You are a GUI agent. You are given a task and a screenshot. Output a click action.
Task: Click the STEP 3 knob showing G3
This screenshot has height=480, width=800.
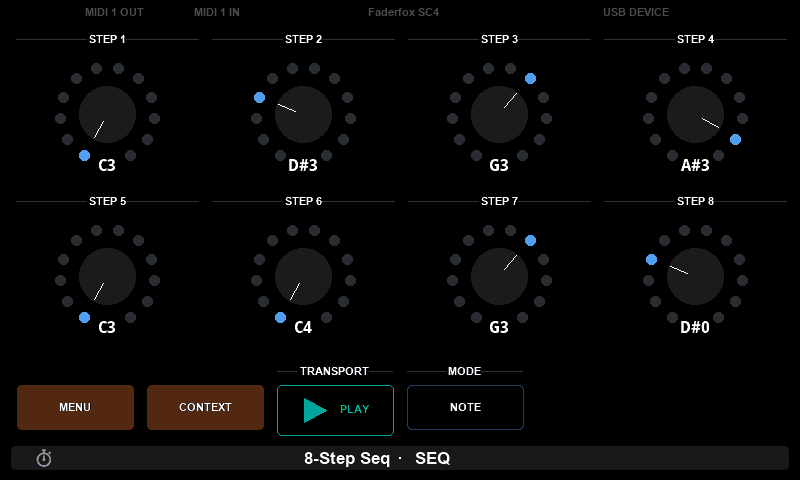499,115
